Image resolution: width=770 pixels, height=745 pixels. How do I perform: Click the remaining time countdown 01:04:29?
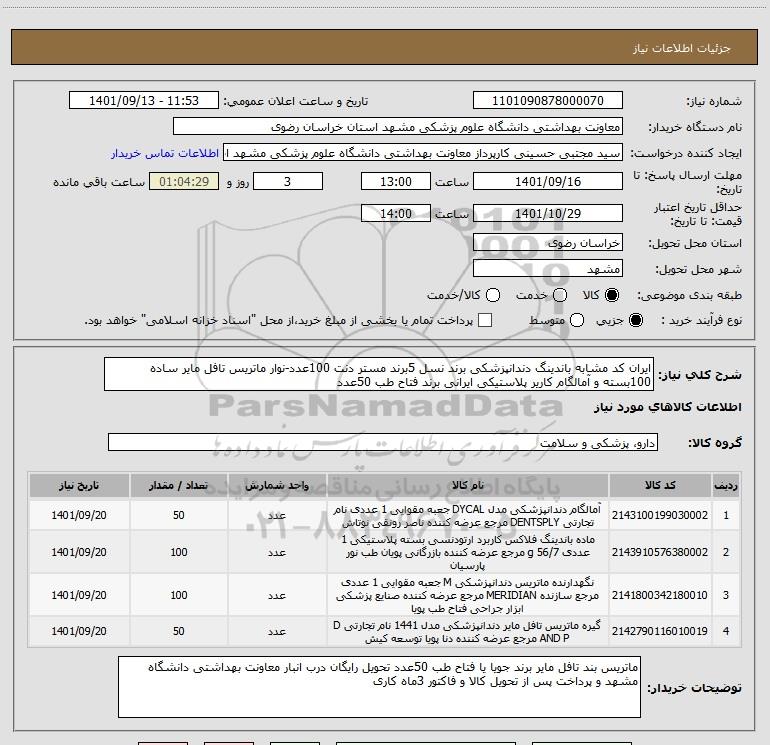(184, 181)
